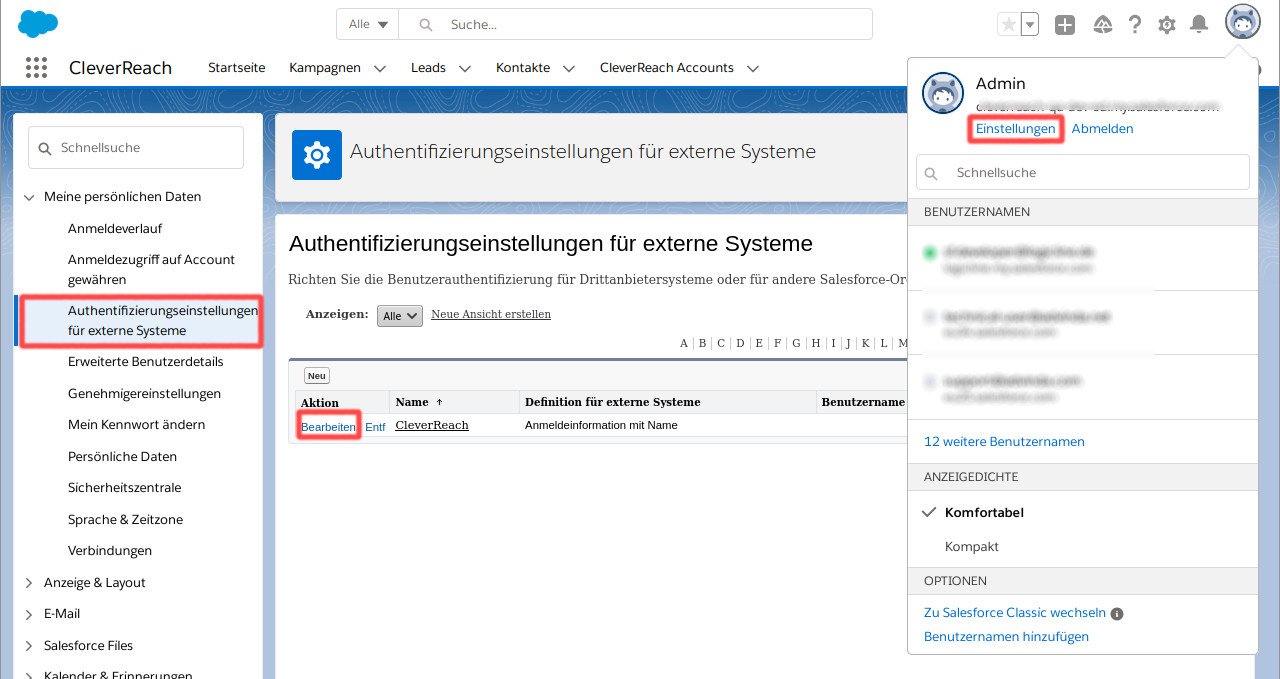This screenshot has height=679, width=1280.
Task: Open 'Anmeldezugriff auf Account gewähren'
Action: 151,270
